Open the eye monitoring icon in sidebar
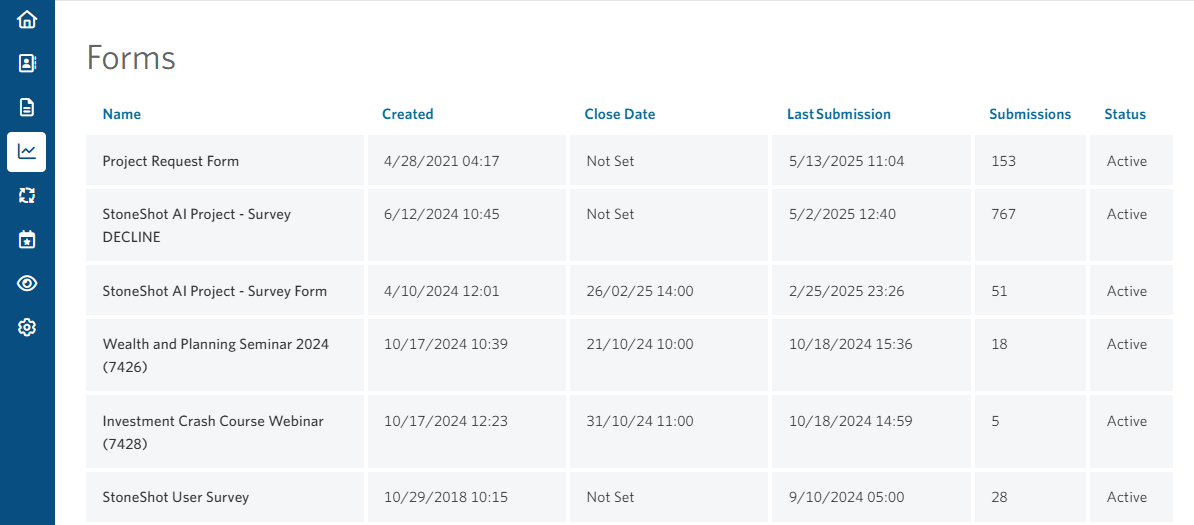Viewport: 1194px width, 525px height. (27, 283)
